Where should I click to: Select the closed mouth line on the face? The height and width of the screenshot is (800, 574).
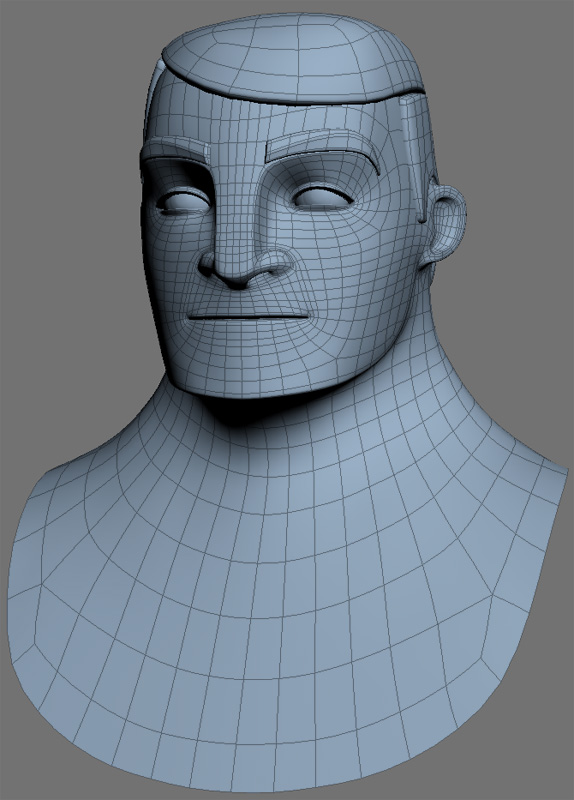point(248,318)
